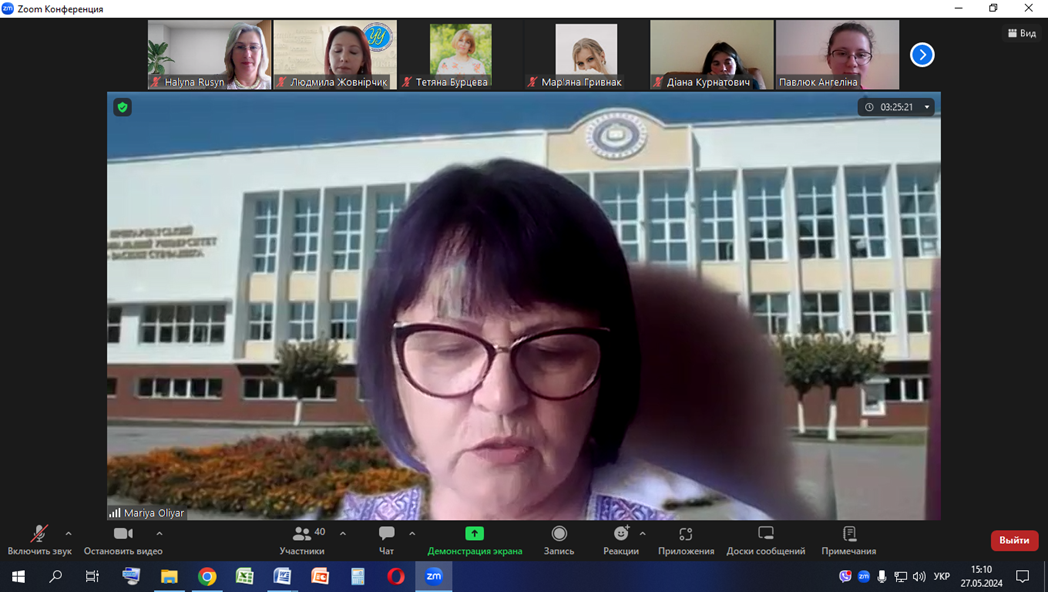Click the green encryption shield icon
1048x592 pixels.
(x=123, y=107)
